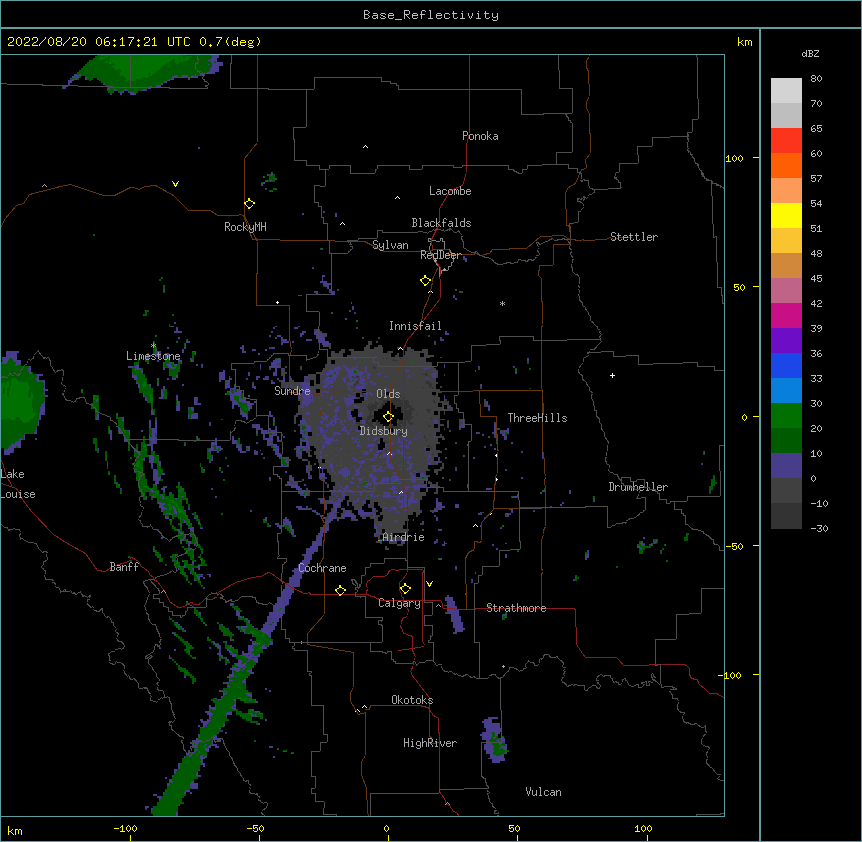
Task: Click the violet 36-39 dBZ legend swatch
Action: 786,341
